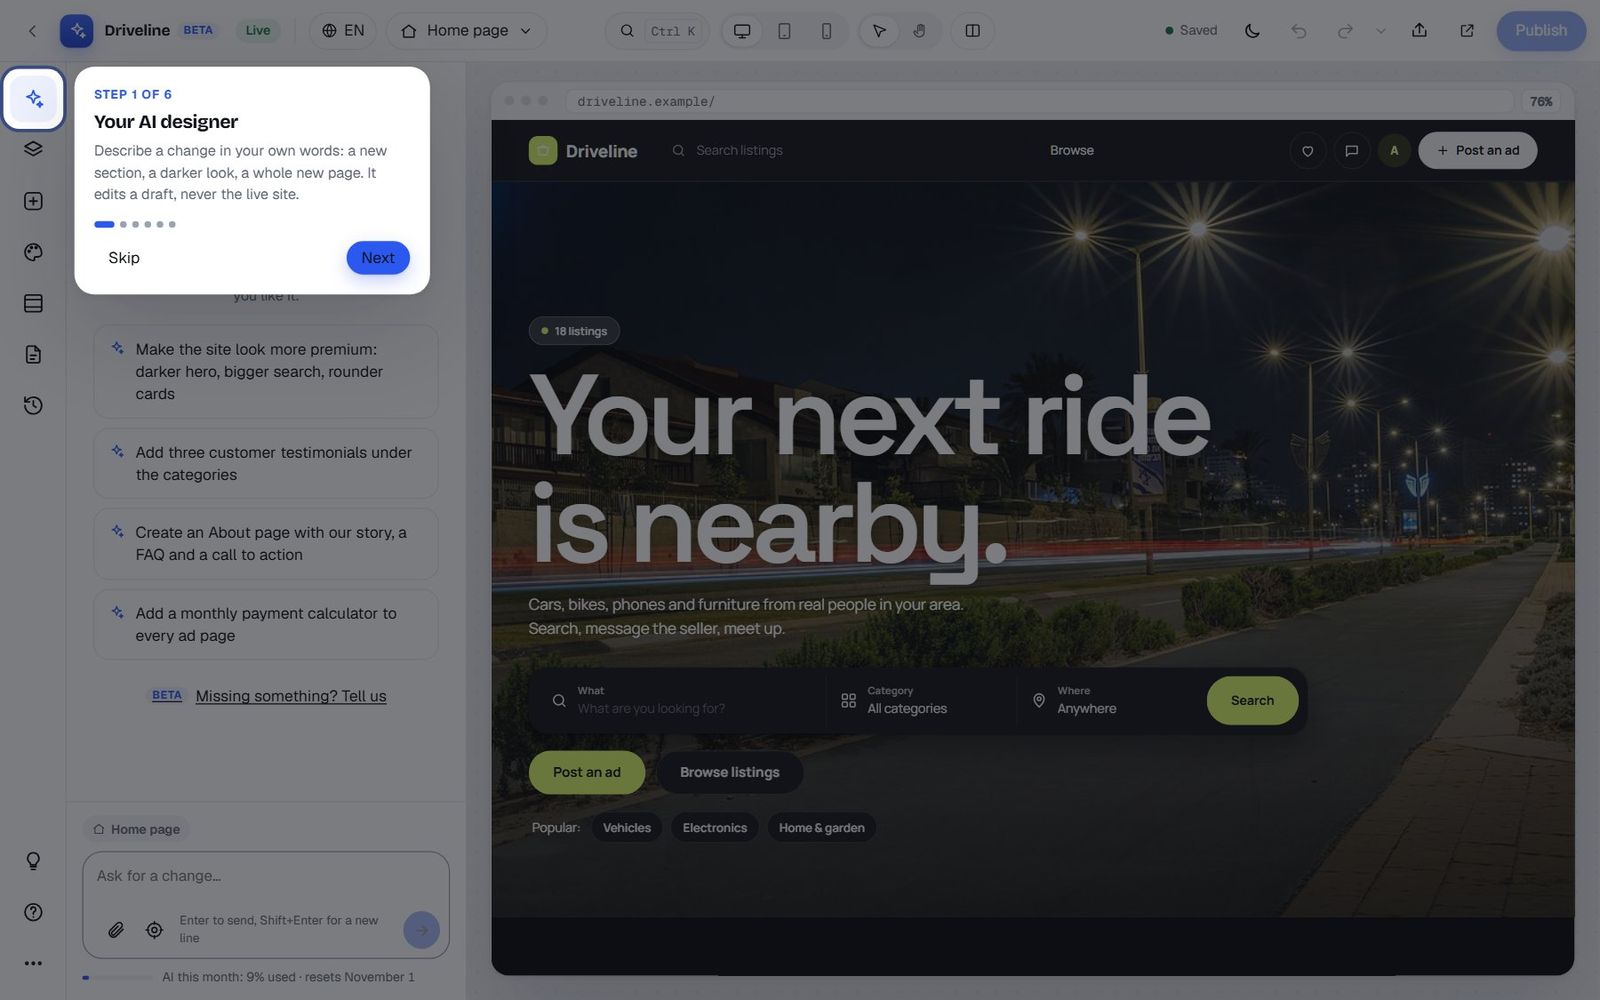This screenshot has height=1000, width=1600.
Task: Open the Home page selector dropdown
Action: 466,31
